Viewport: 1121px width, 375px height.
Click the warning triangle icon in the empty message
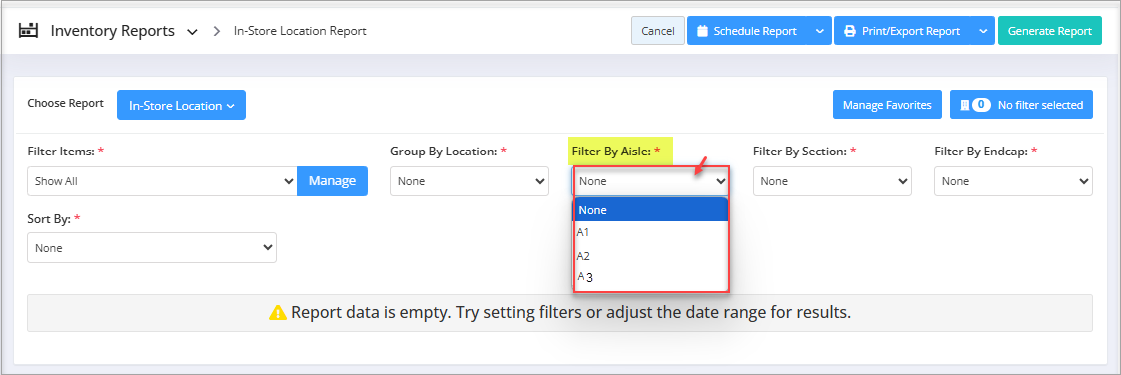pyautogui.click(x=277, y=313)
